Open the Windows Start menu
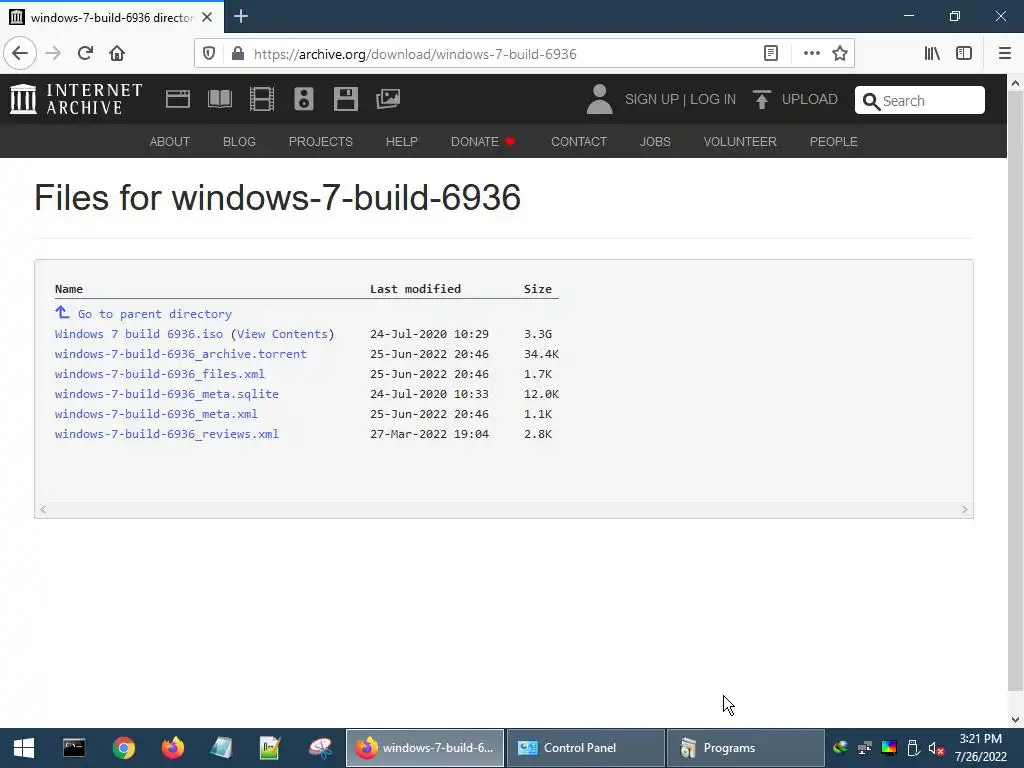 click(24, 748)
